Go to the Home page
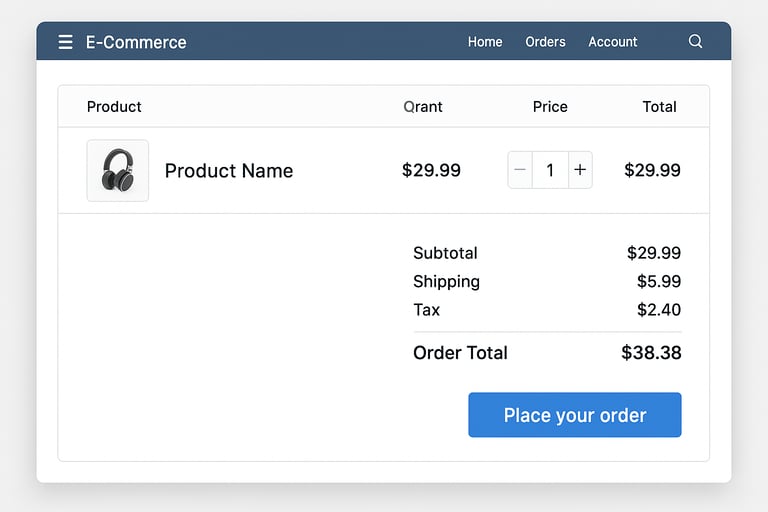768x512 pixels. 485,42
